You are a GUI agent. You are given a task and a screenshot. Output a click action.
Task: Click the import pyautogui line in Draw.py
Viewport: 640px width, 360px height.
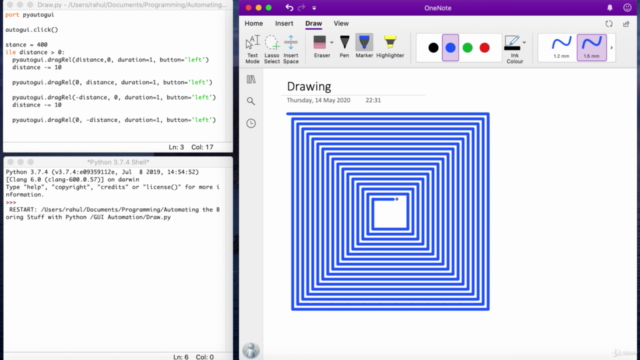point(29,15)
